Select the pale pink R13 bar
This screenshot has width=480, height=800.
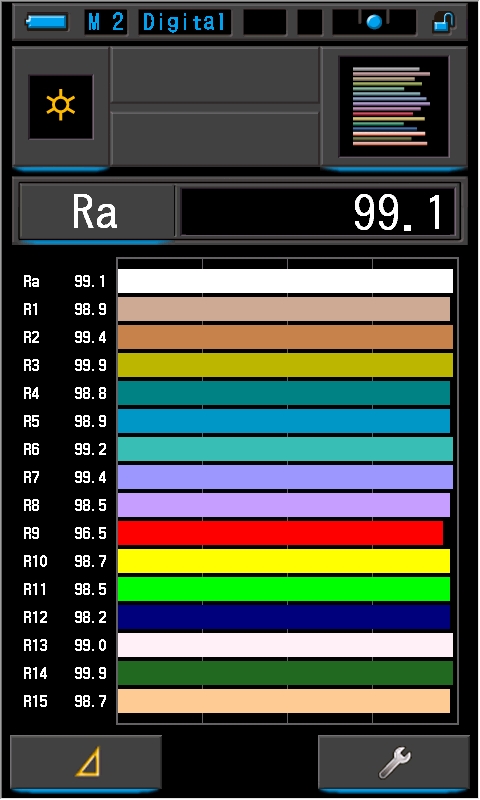pos(285,645)
